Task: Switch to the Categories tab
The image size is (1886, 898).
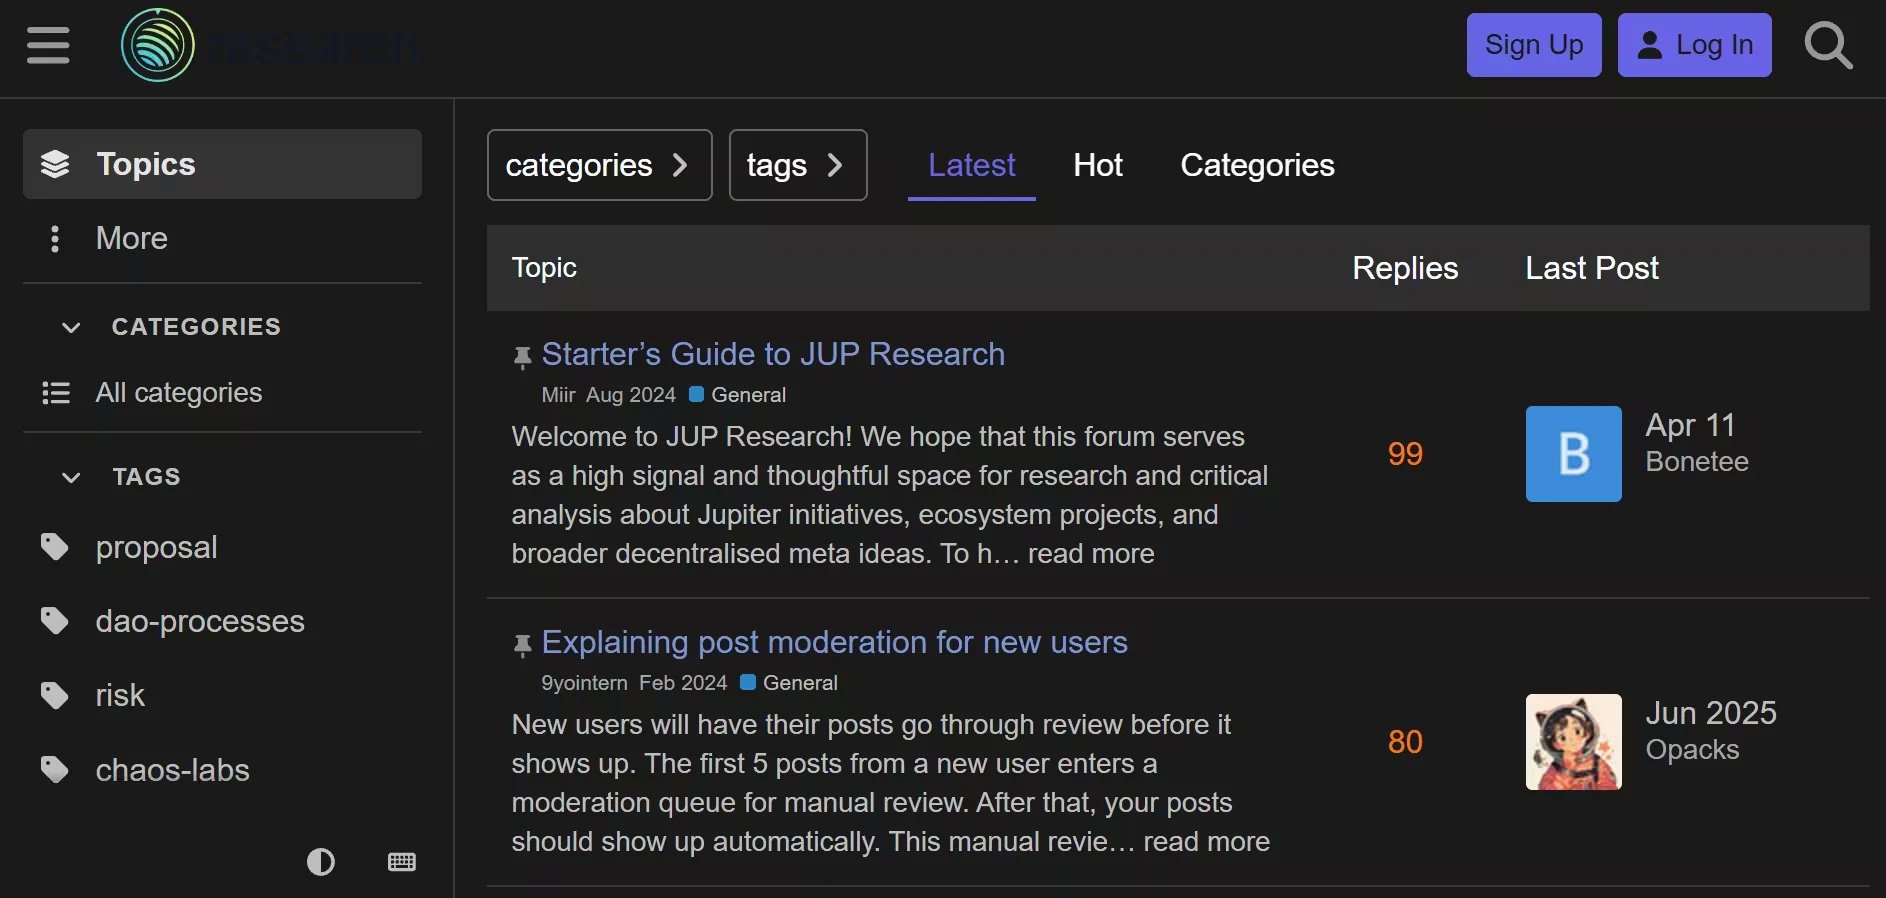Action: (x=1257, y=165)
